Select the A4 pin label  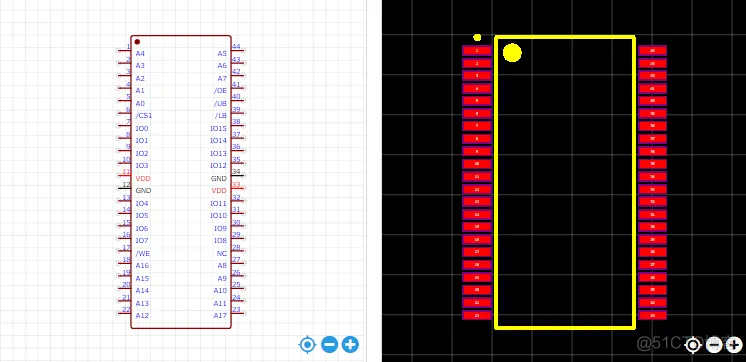point(140,54)
